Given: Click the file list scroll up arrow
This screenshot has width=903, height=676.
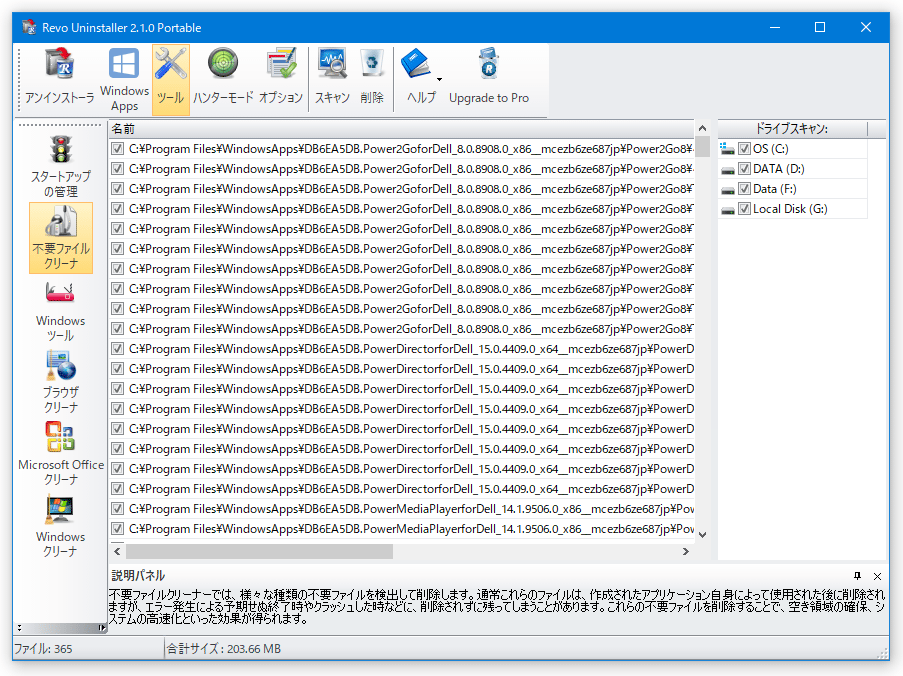Looking at the screenshot, I should tap(702, 128).
